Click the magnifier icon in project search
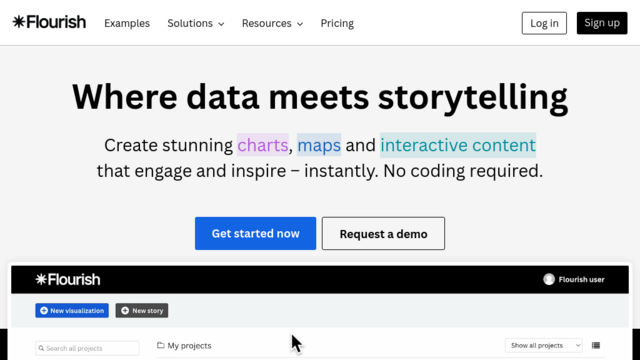This screenshot has width=640, height=360. 41,348
